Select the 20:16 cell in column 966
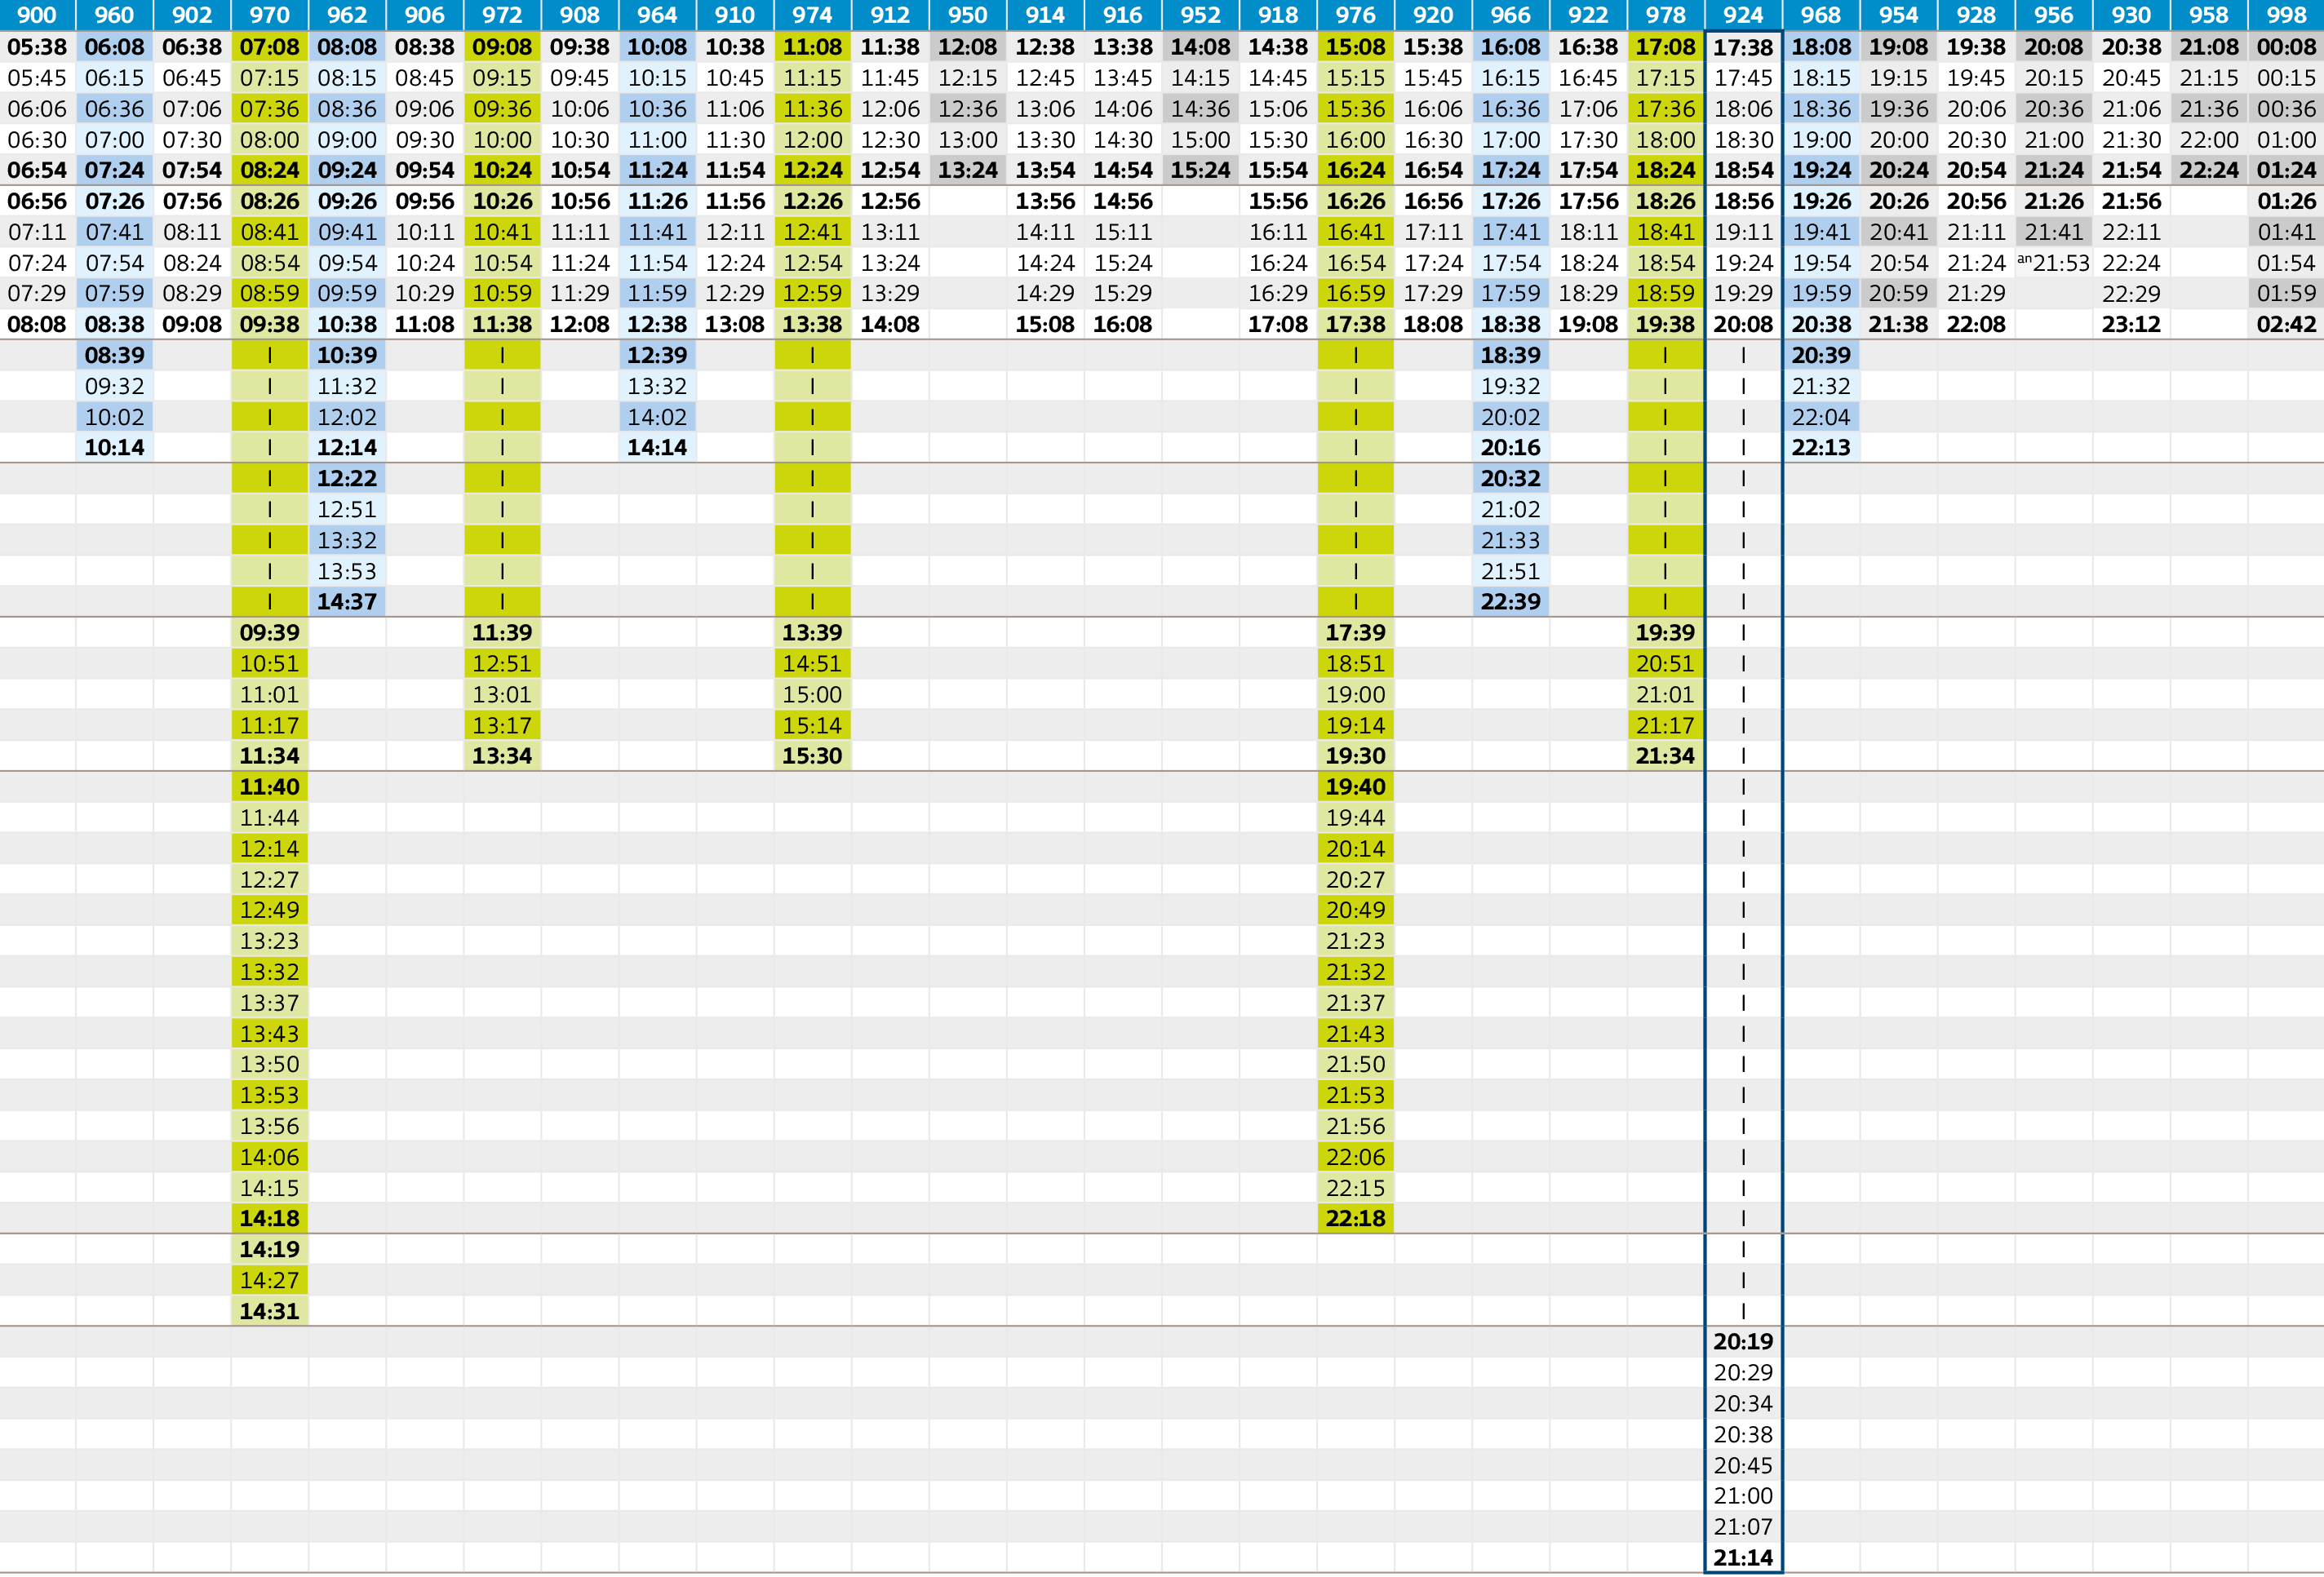The image size is (2324, 1577). click(1511, 447)
